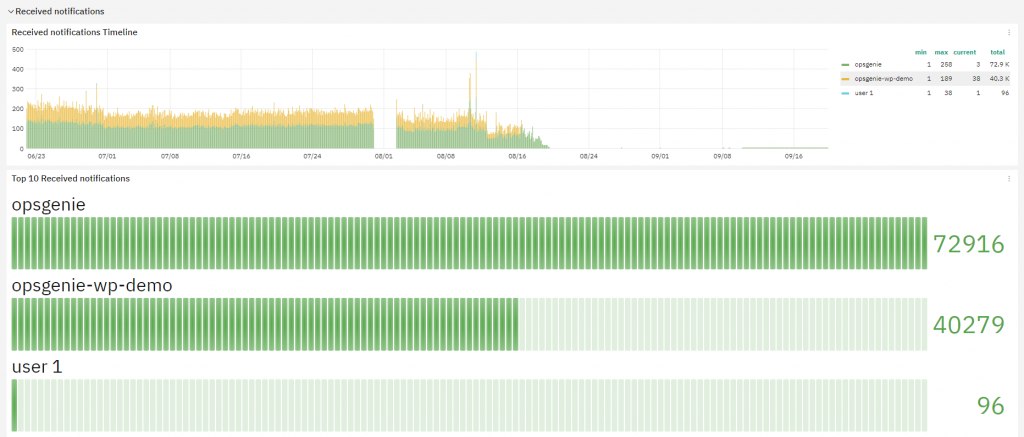The height and width of the screenshot is (437, 1024).
Task: Click the user 1 gauge bar
Action: click(470, 405)
